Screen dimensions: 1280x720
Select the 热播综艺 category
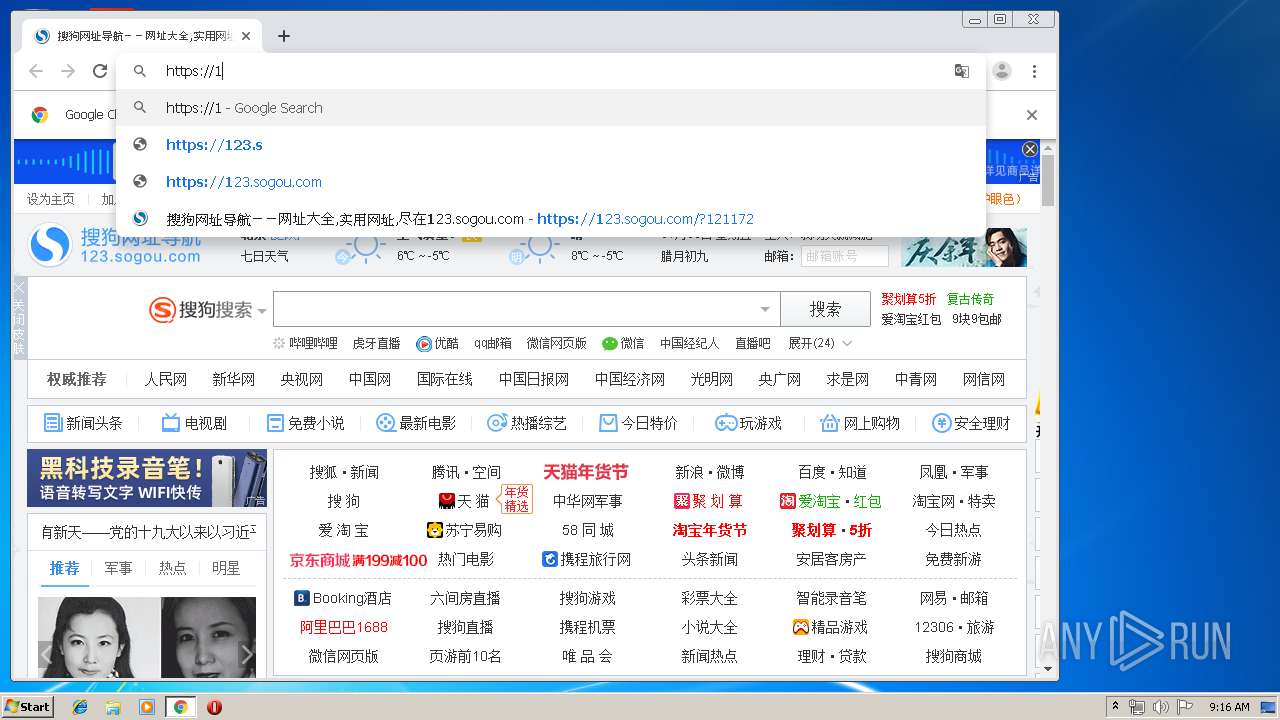coord(527,423)
